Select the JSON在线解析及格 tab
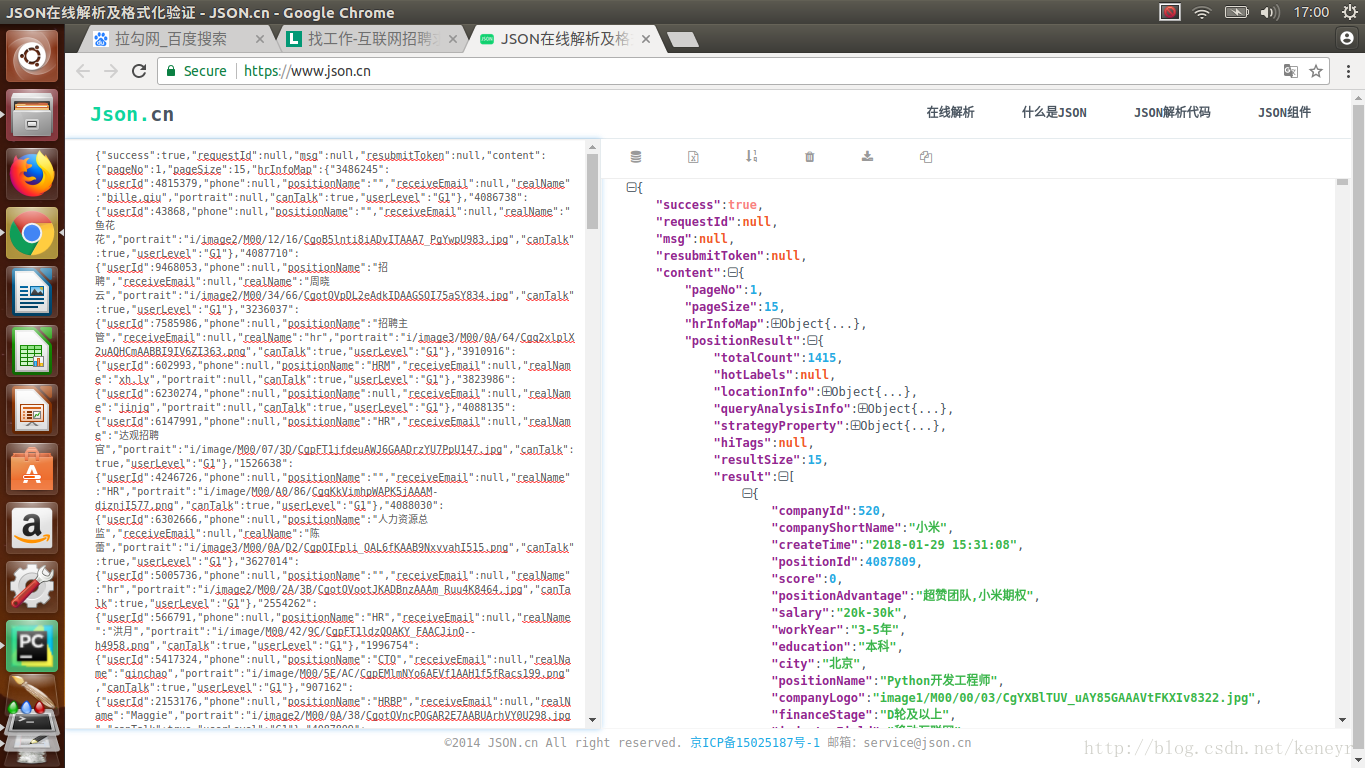Viewport: 1365px width, 768px height. (563, 39)
